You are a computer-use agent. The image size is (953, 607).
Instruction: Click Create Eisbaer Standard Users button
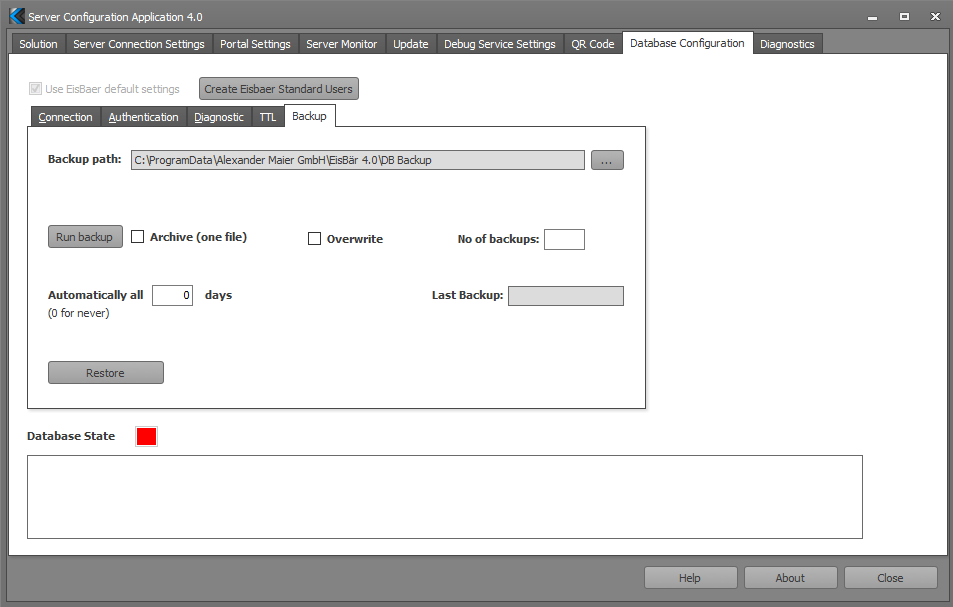click(278, 89)
